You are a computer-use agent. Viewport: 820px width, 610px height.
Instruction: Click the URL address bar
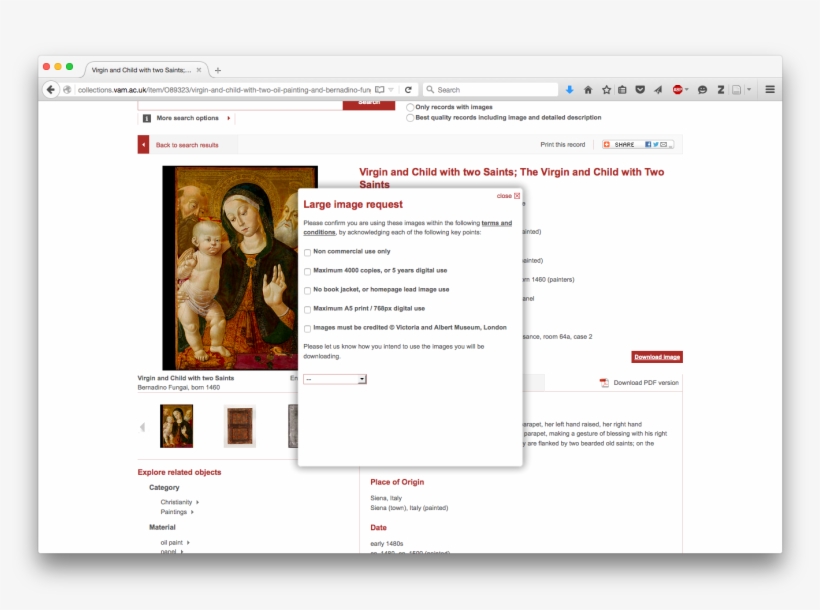coord(224,89)
